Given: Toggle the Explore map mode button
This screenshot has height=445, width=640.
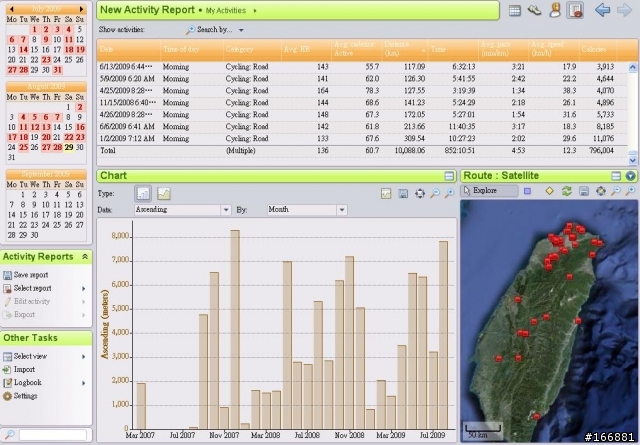Looking at the screenshot, I should tap(489, 191).
